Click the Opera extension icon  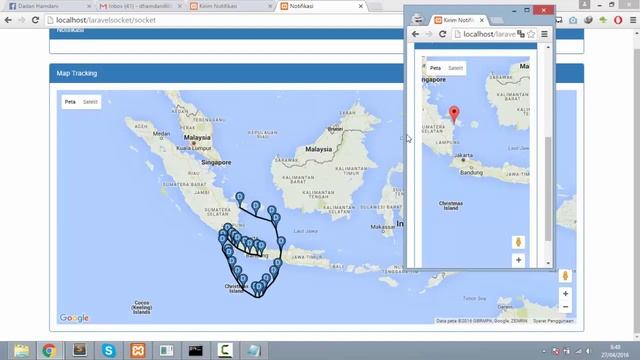[618, 20]
